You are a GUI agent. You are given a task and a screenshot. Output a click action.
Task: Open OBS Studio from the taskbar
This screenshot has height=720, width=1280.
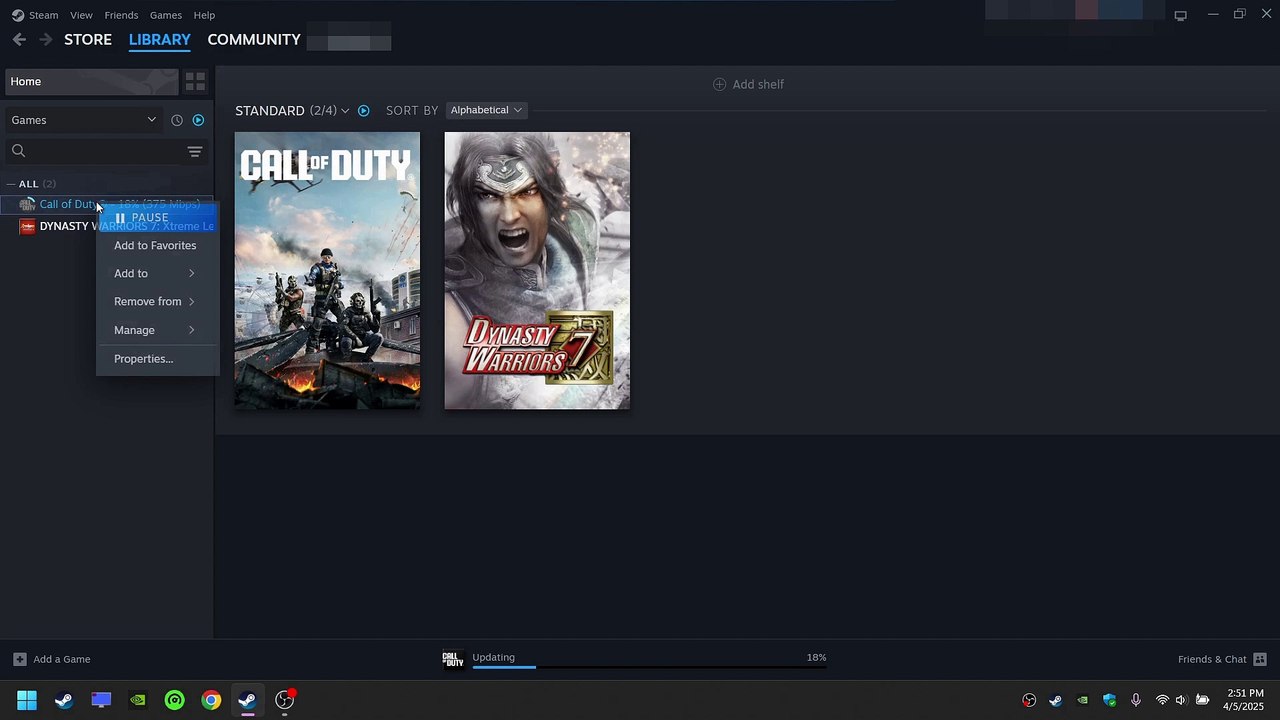point(285,700)
